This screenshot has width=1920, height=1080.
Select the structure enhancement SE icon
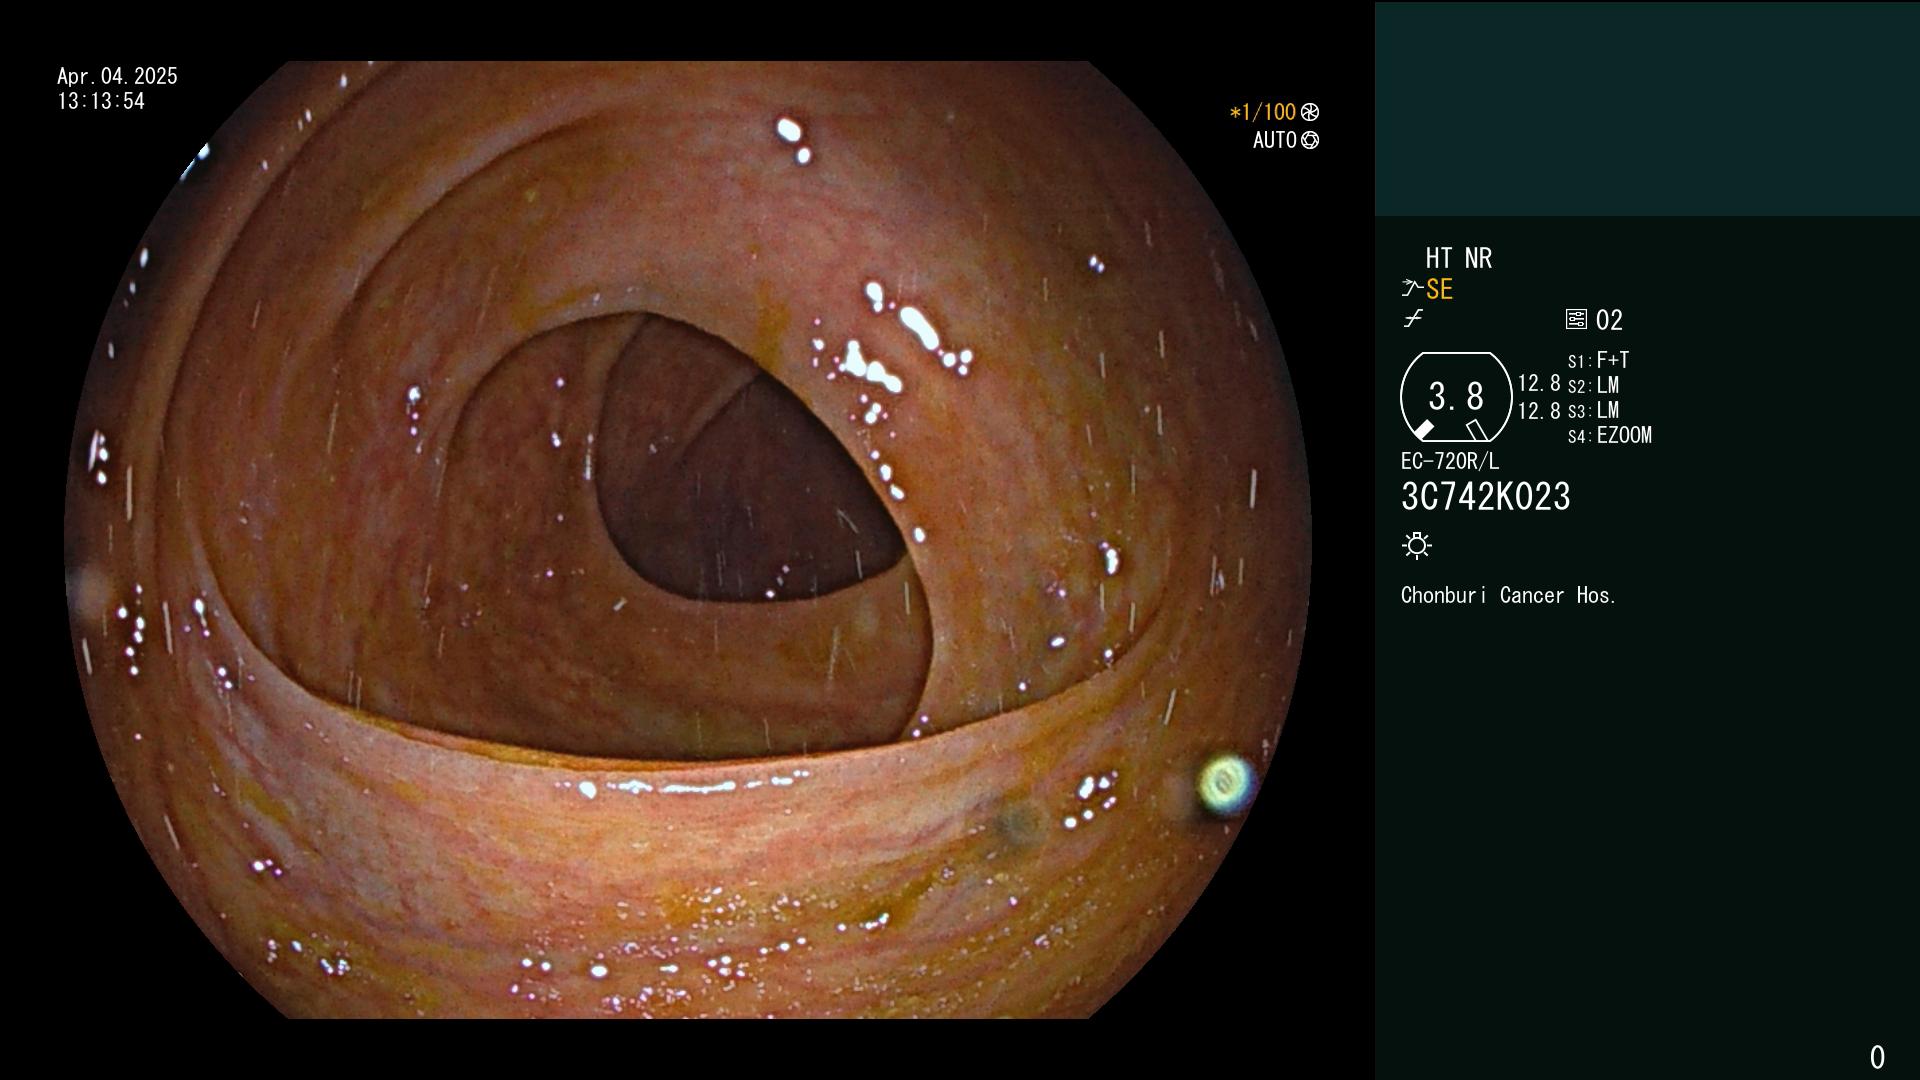click(1412, 289)
